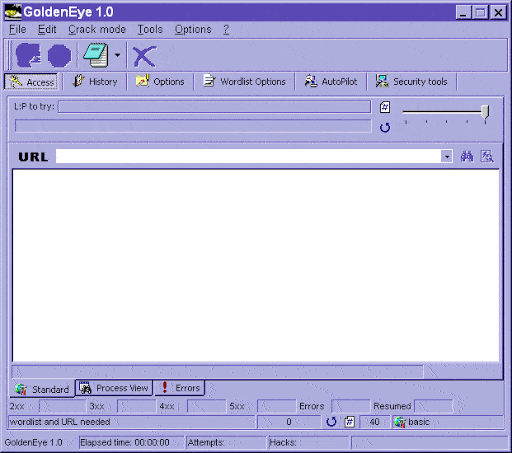The height and width of the screenshot is (453, 512).
Task: Click the purple X delete toolbar icon
Action: [x=144, y=56]
